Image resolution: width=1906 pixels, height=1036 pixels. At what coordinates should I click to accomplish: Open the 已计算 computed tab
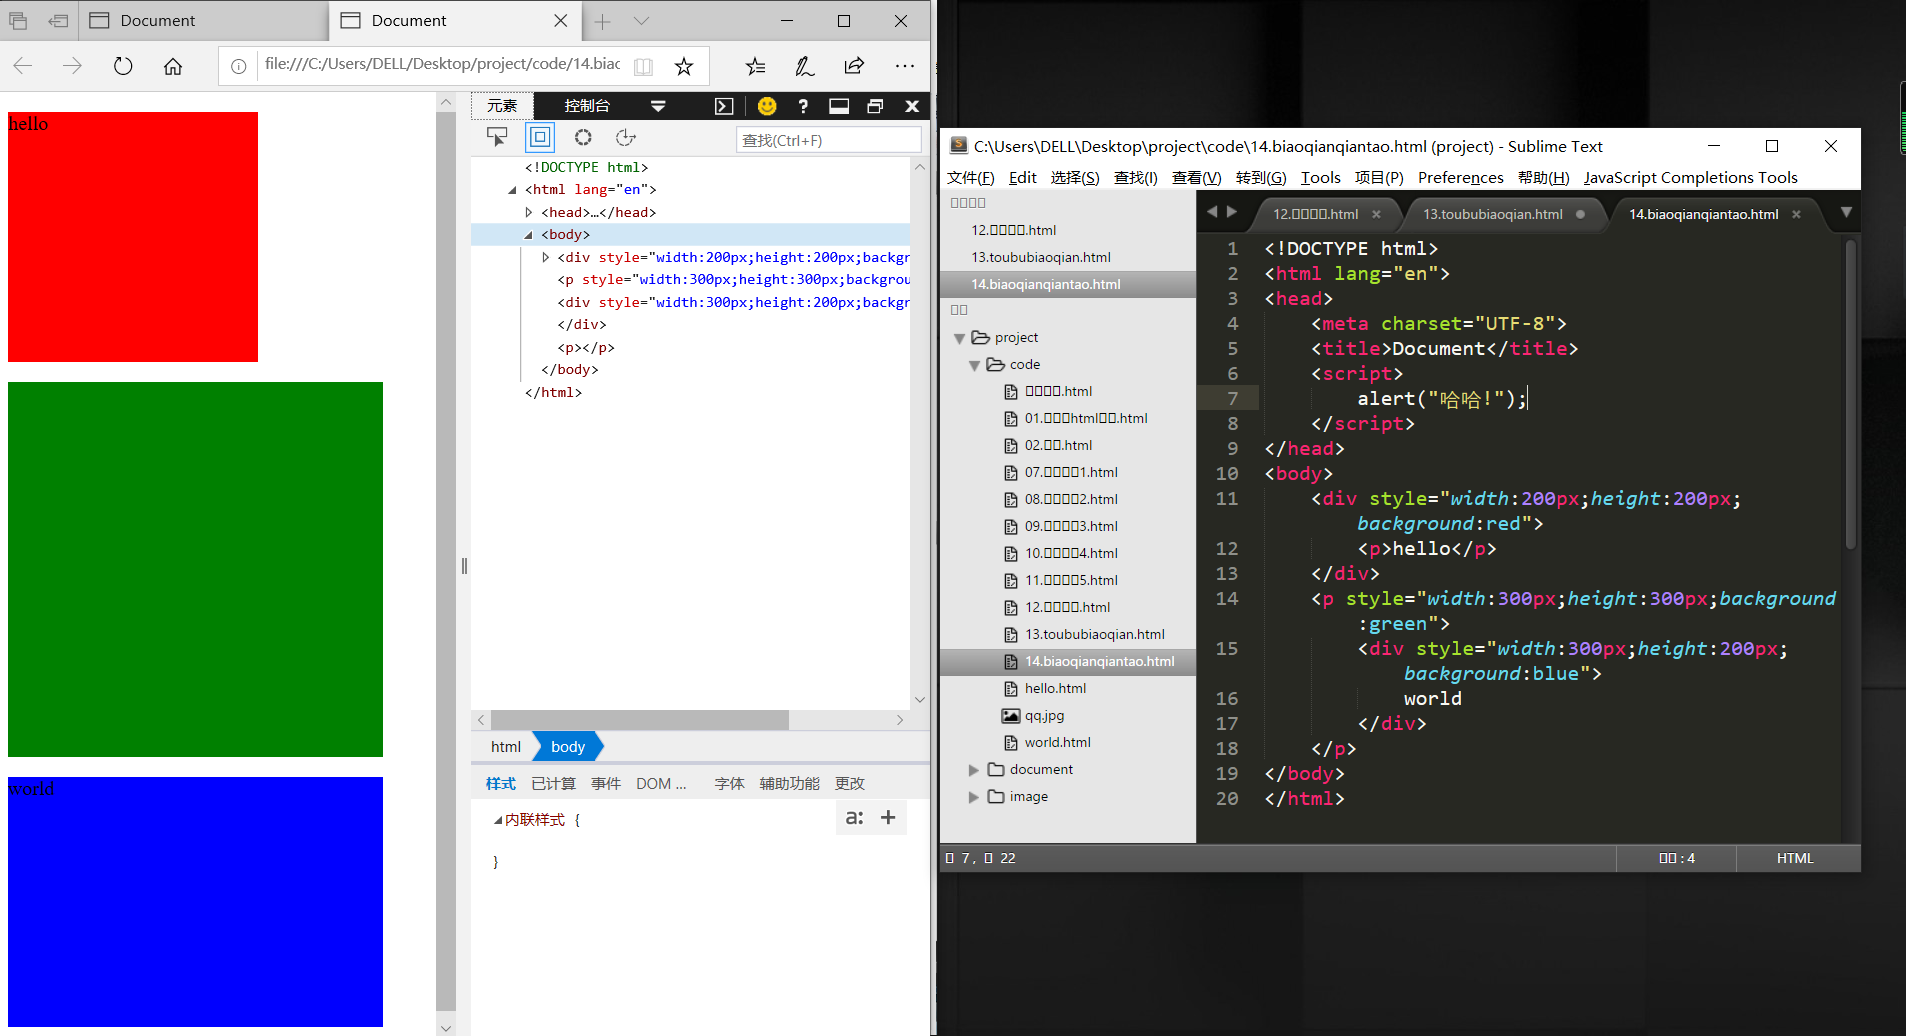pyautogui.click(x=553, y=784)
